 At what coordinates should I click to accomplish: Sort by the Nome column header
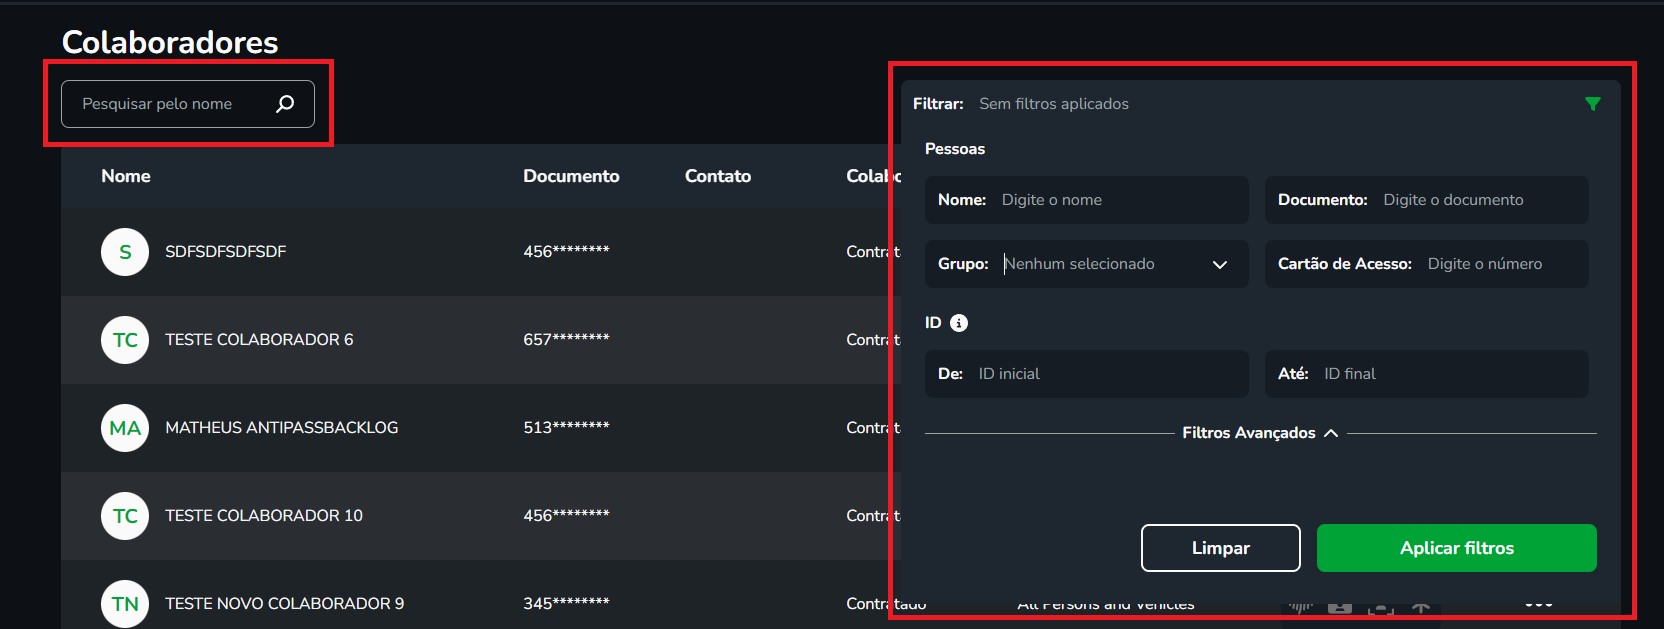[126, 176]
